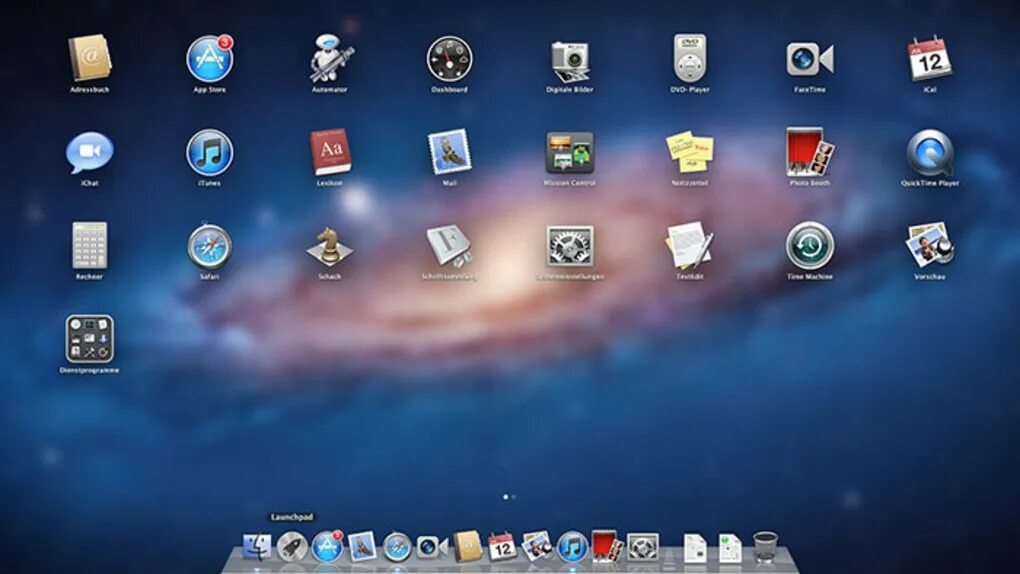Screen dimensions: 1020x574
Task: Open App Store from the Dock
Action: (327, 546)
